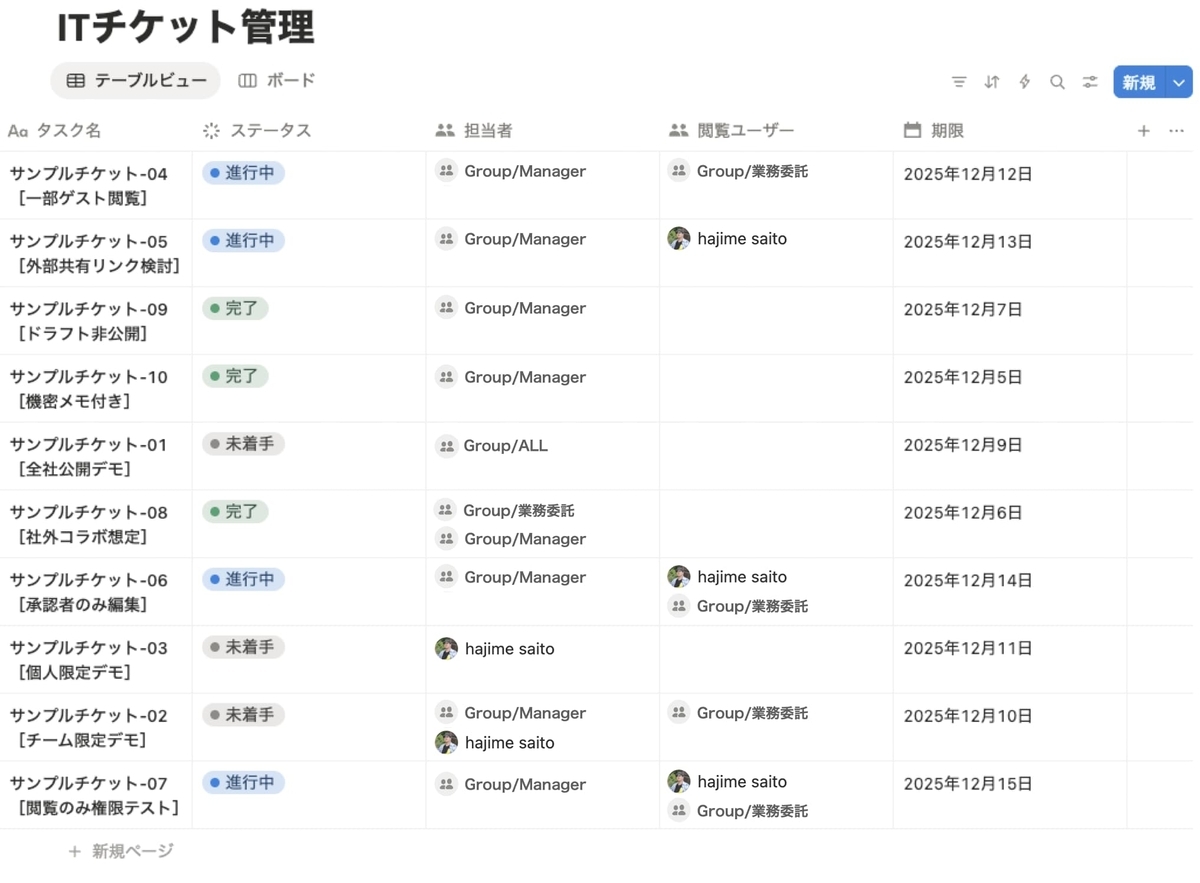Switch to the ボード view
This screenshot has width=1200, height=883.
point(276,82)
